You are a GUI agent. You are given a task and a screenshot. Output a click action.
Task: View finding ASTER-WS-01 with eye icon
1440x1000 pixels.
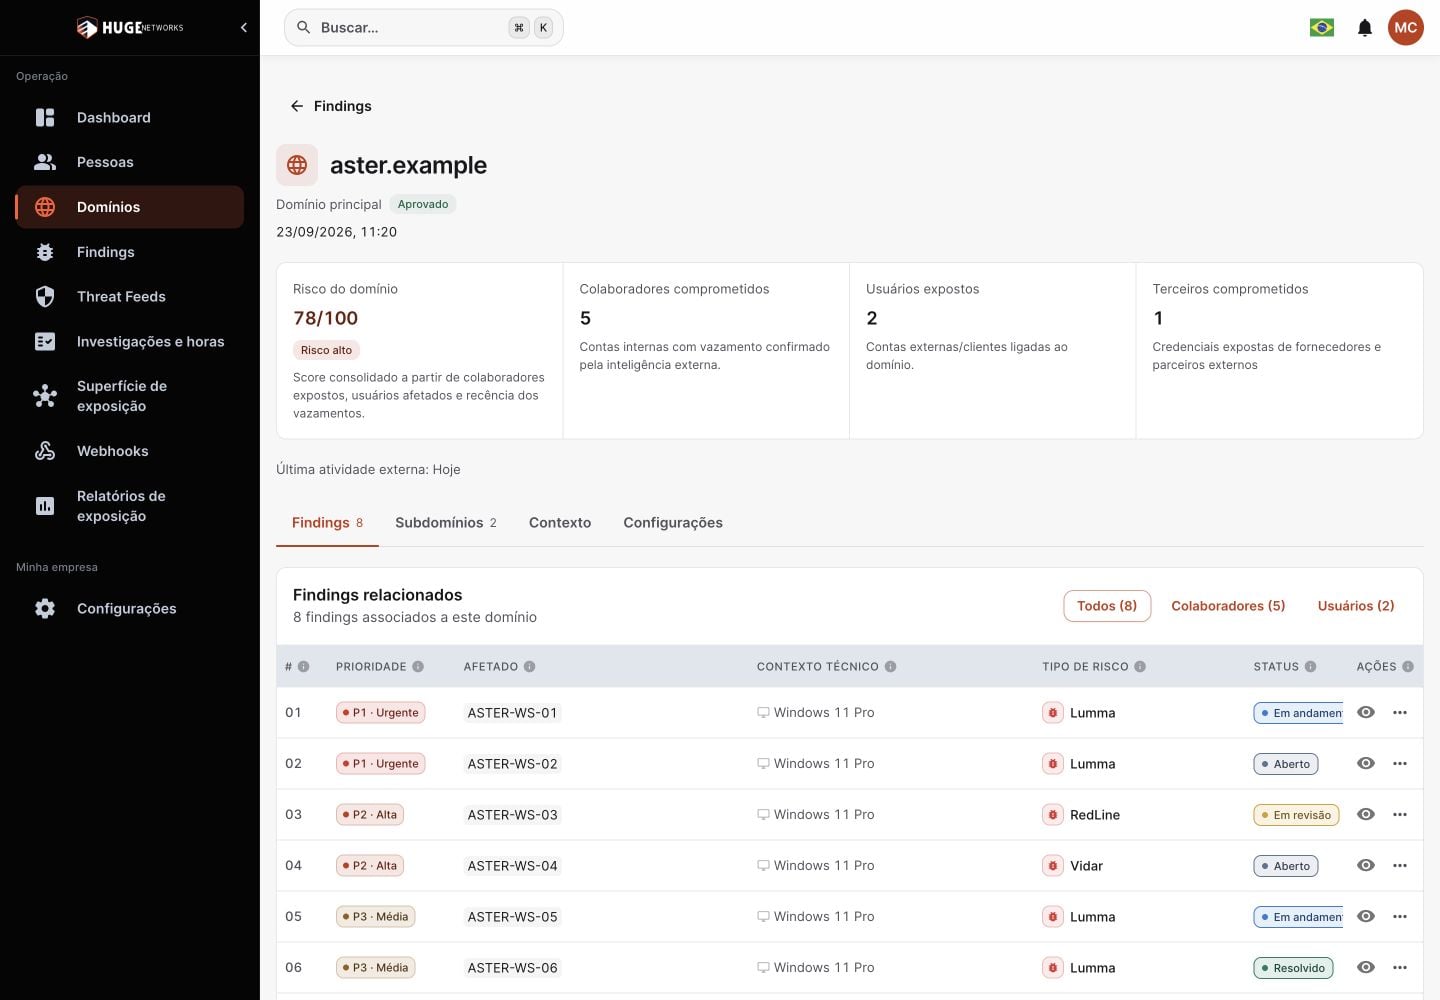point(1366,713)
